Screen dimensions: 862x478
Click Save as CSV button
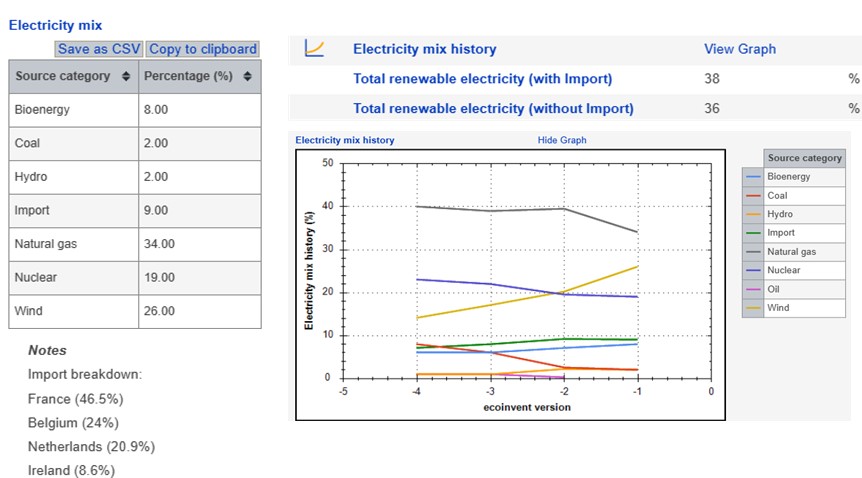(x=99, y=49)
